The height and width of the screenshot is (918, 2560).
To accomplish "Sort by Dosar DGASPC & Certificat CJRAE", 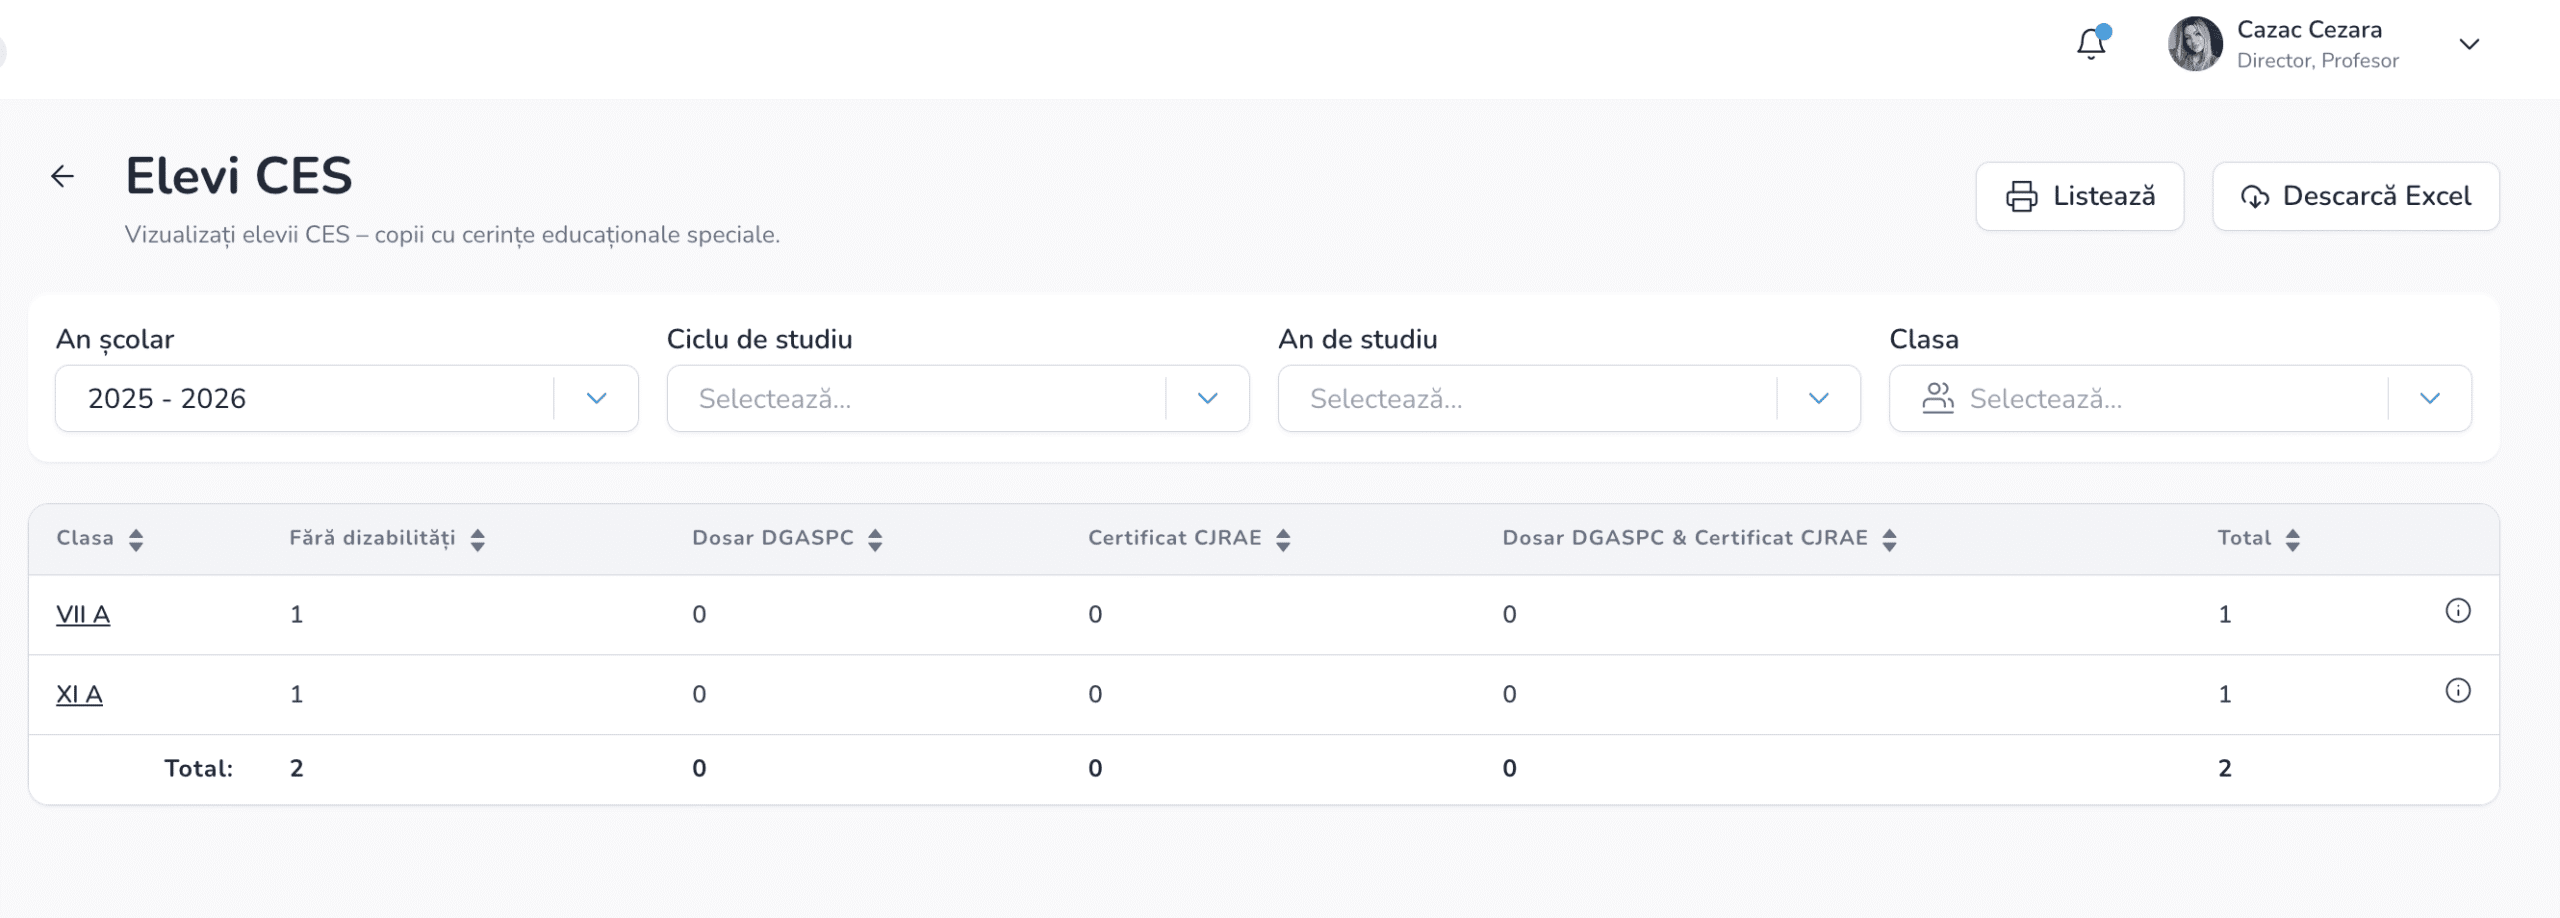I will tap(1889, 540).
